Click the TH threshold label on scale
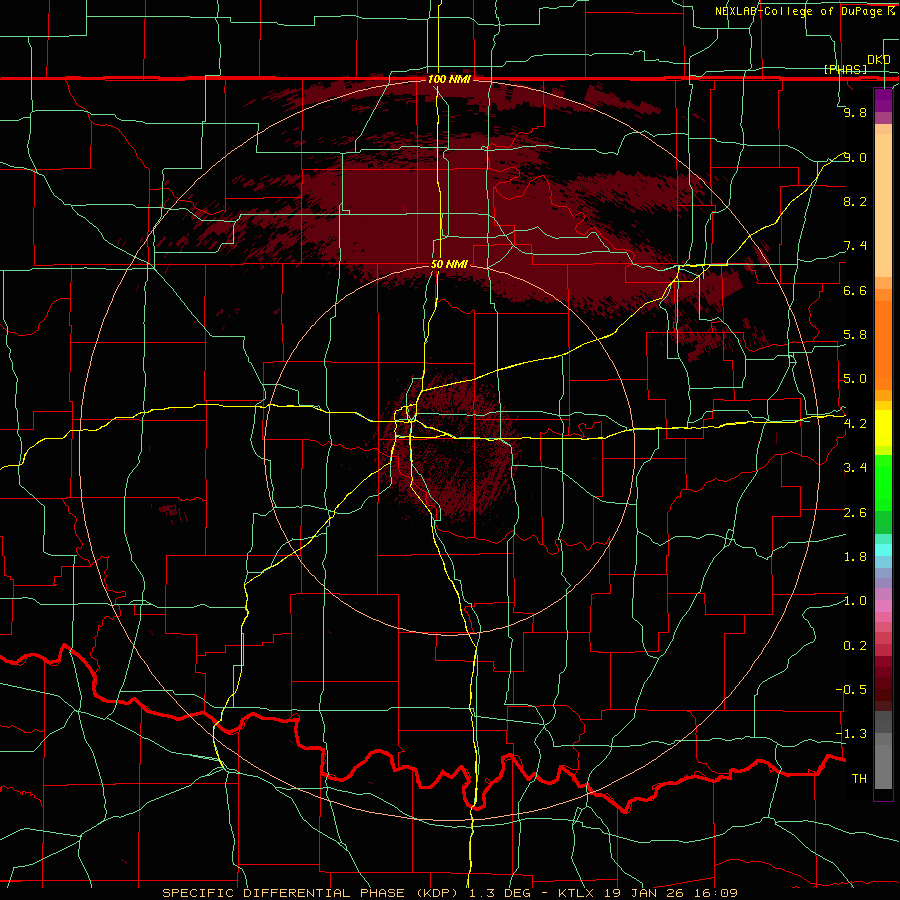This screenshot has width=900, height=900. 859,779
